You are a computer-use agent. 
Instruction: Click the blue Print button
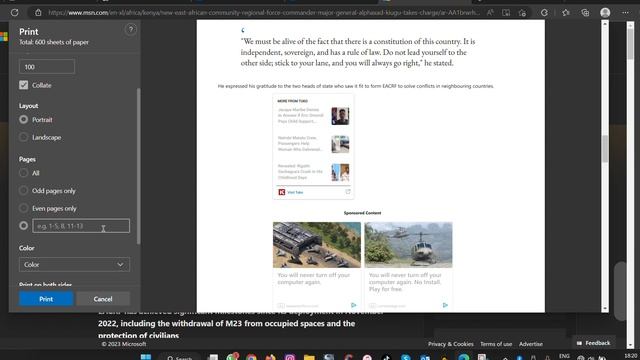tap(46, 299)
